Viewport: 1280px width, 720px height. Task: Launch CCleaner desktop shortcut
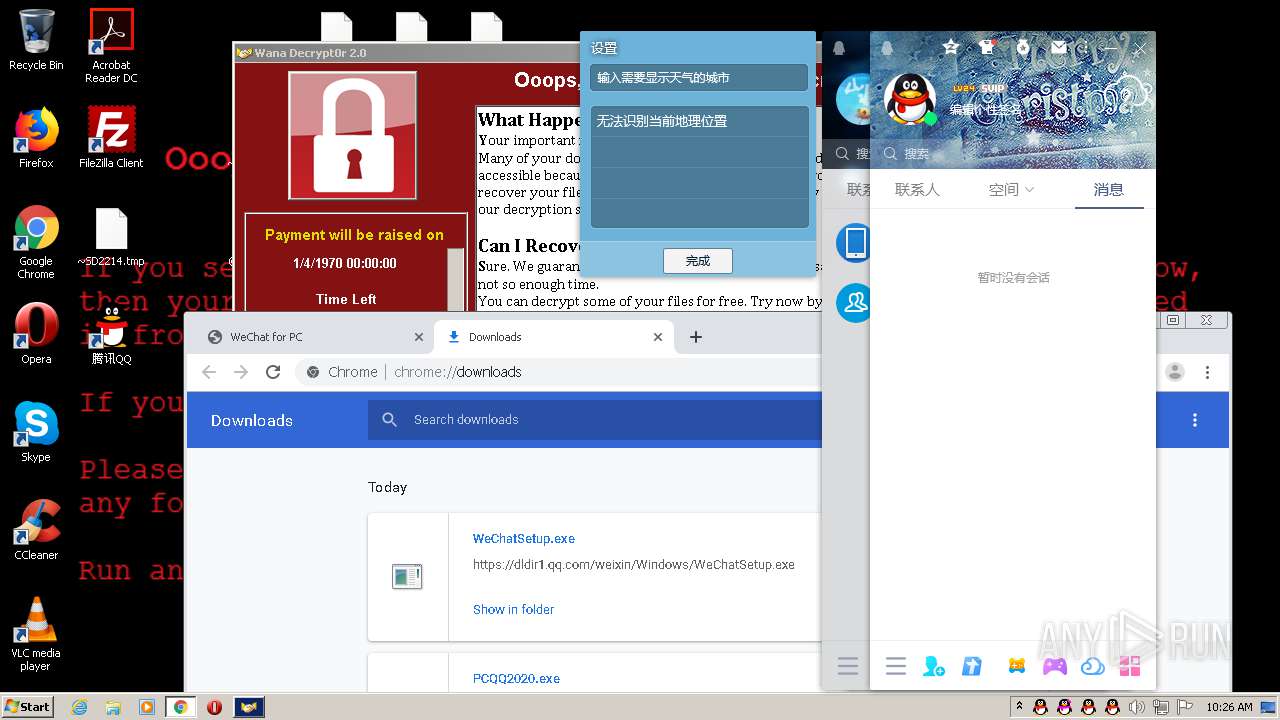[x=36, y=530]
